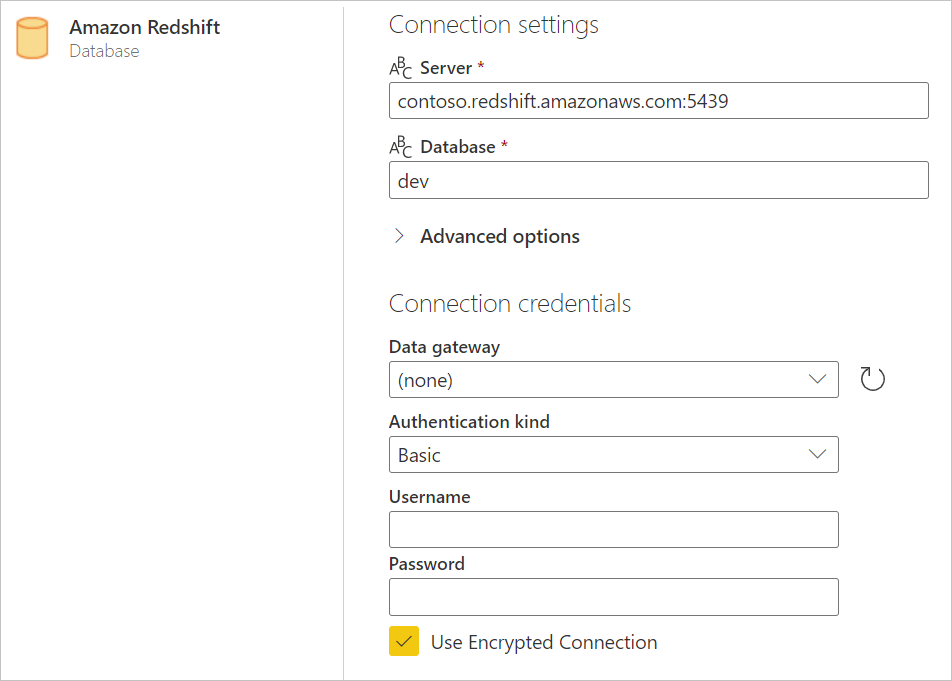Image resolution: width=952 pixels, height=681 pixels.
Task: Open the Data gateway dropdown
Action: pos(613,379)
